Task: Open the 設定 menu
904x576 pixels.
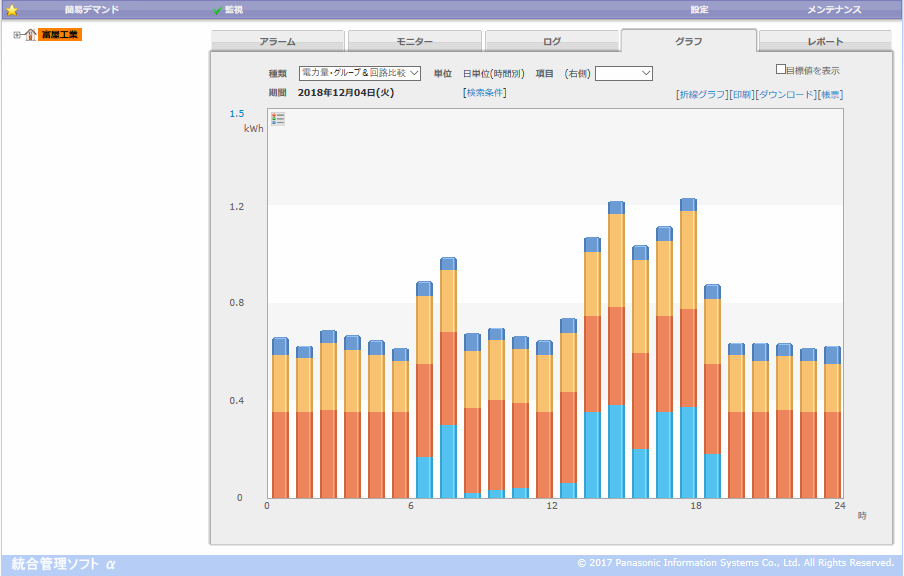Action: coord(699,10)
